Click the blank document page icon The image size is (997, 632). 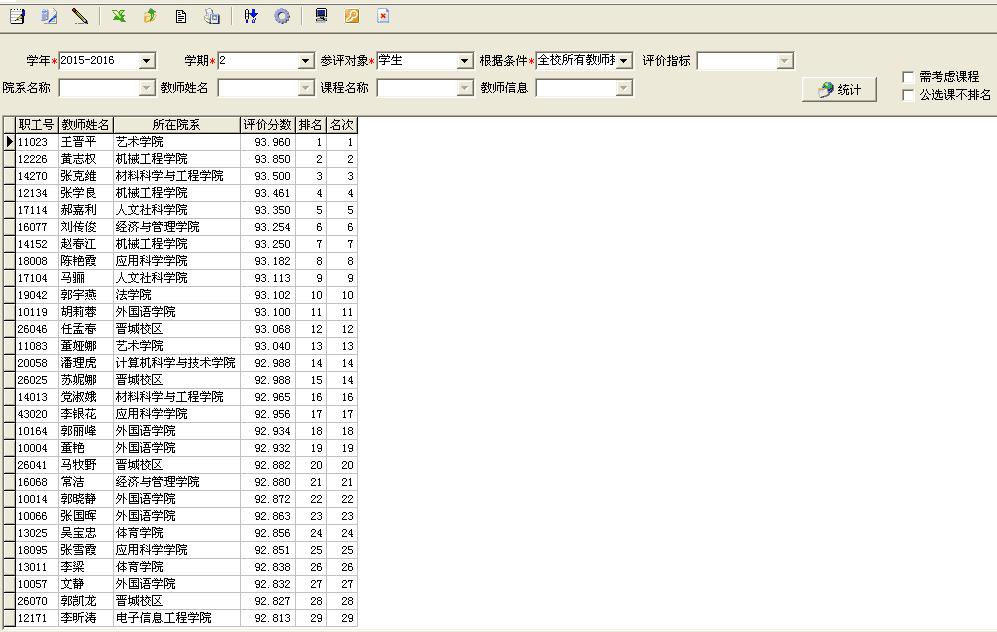click(181, 16)
